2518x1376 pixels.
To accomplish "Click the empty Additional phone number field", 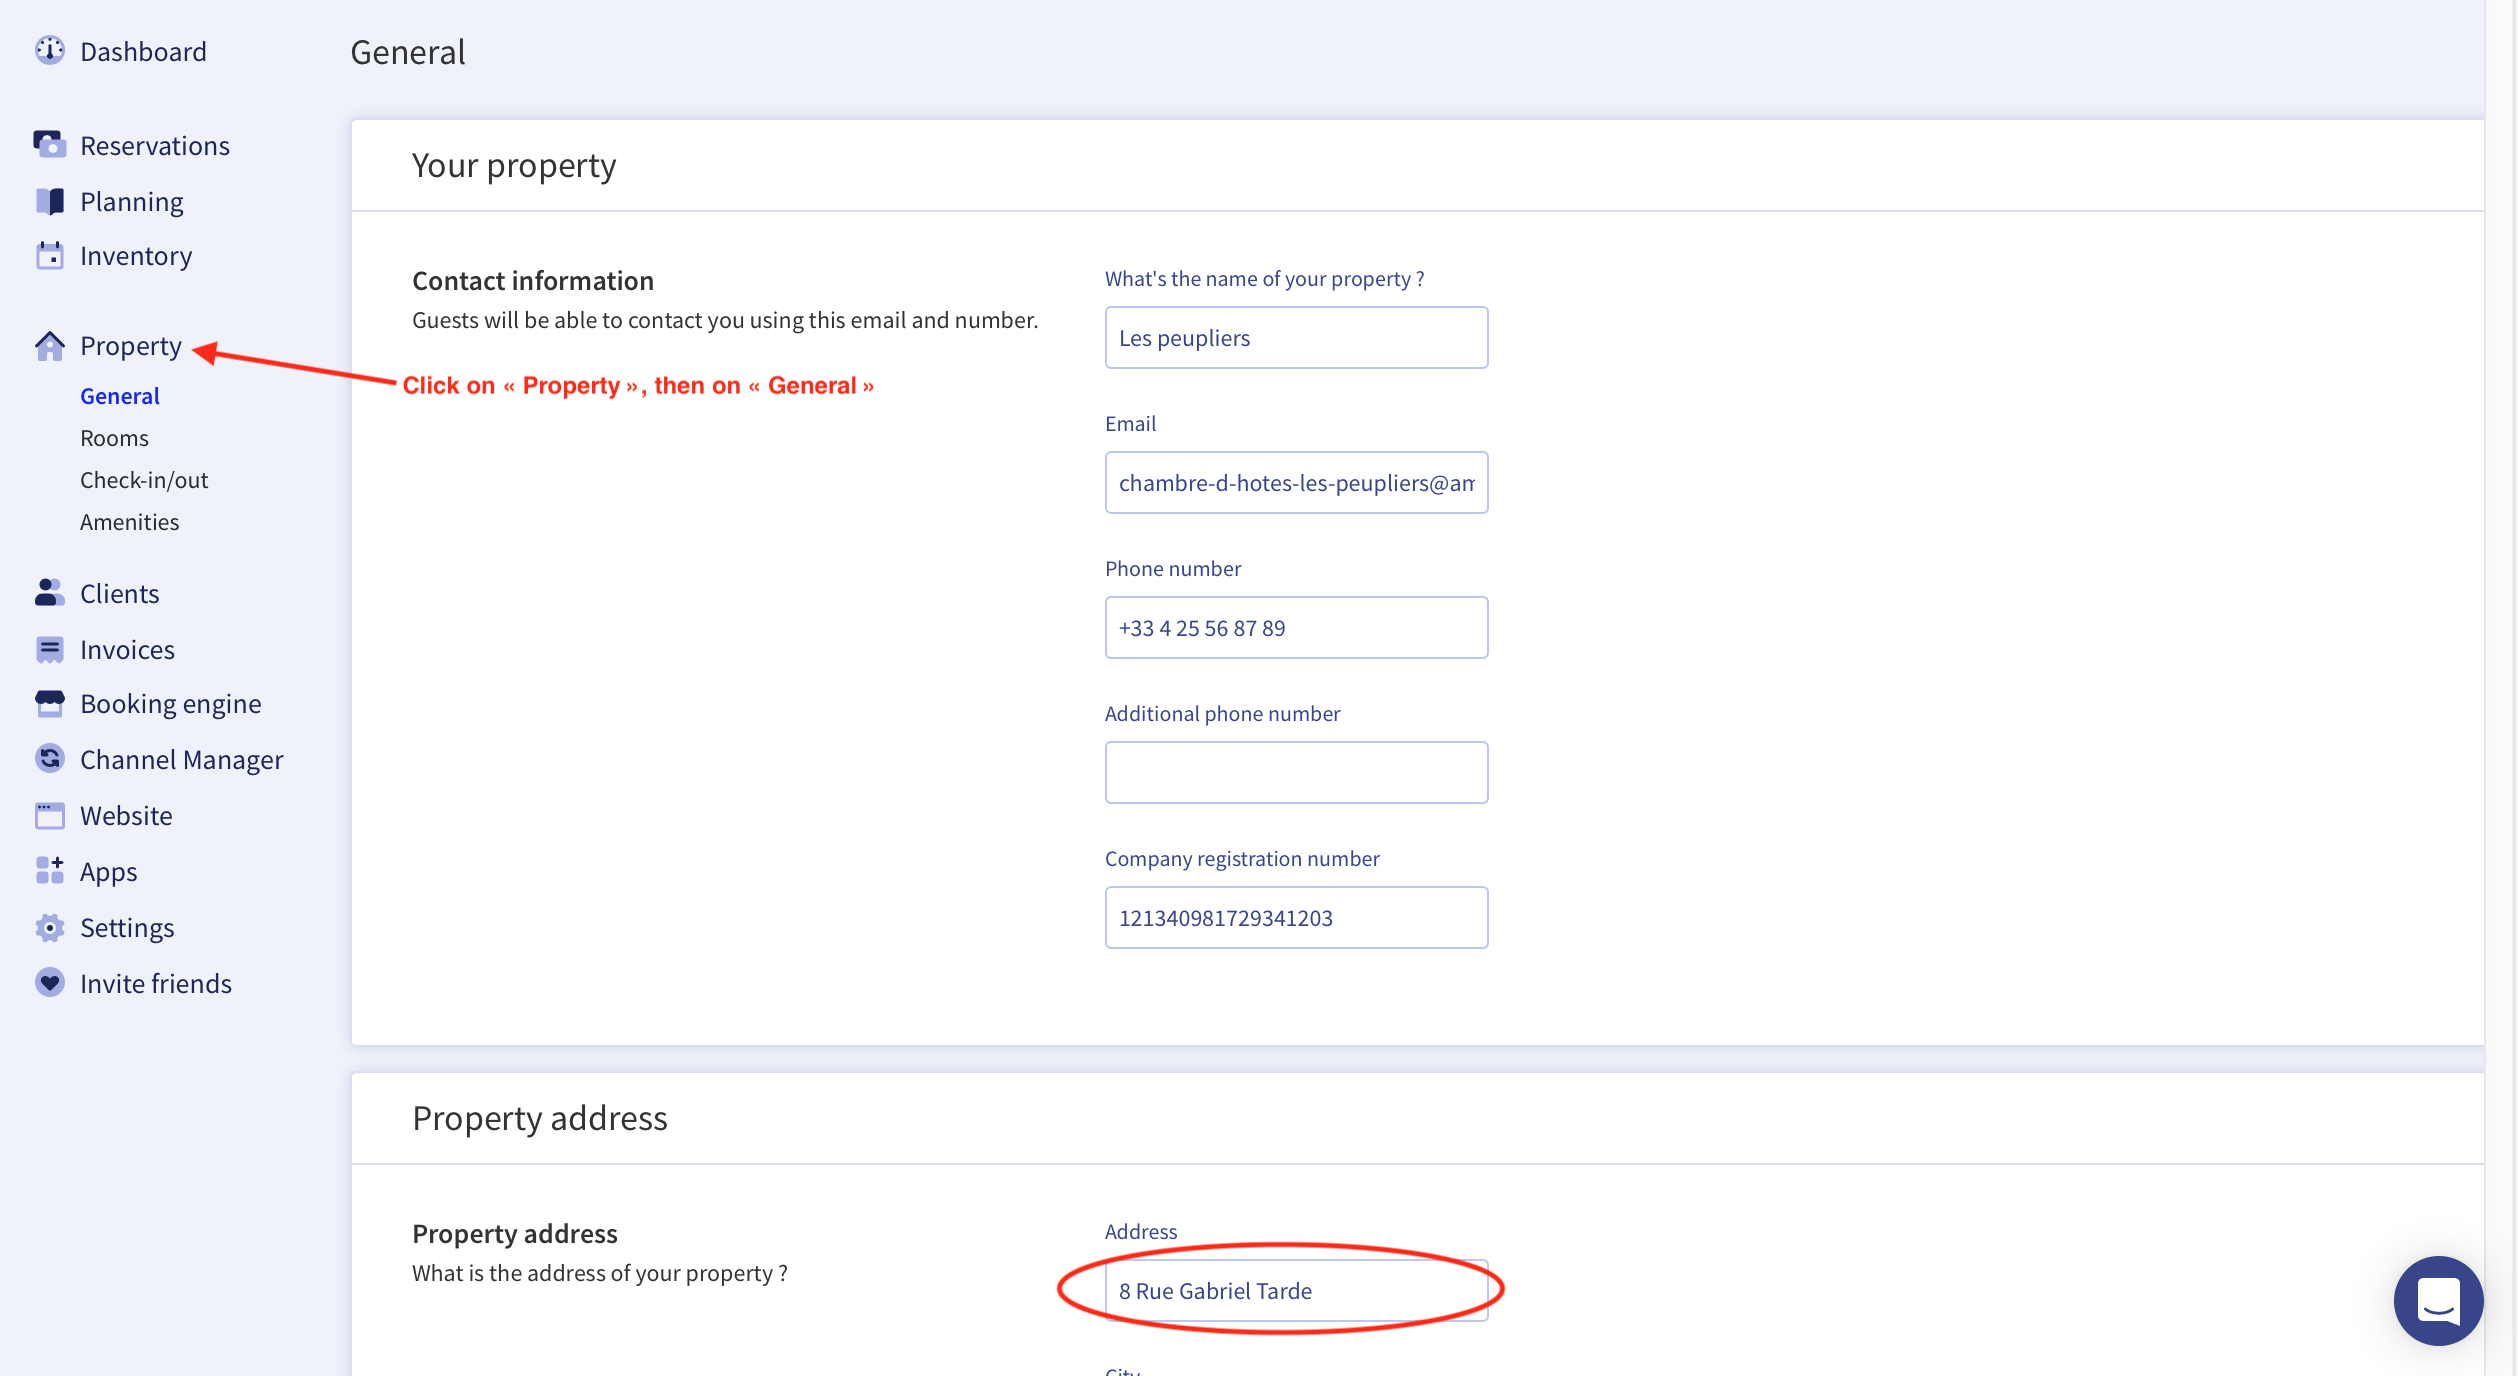I will 1296,773.
